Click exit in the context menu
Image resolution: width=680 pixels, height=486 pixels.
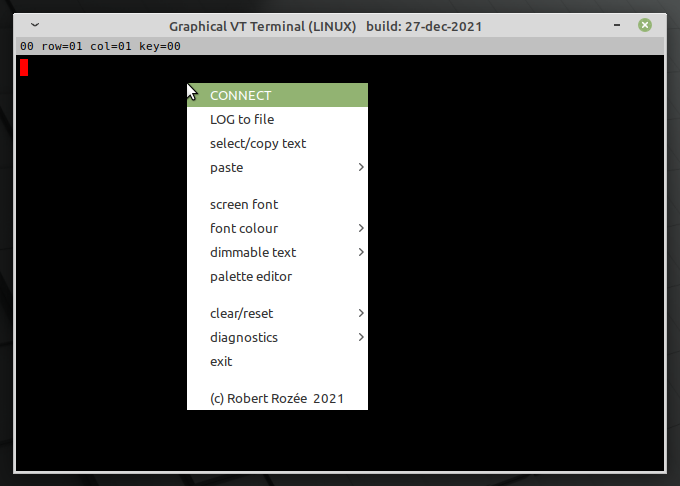pos(221,362)
